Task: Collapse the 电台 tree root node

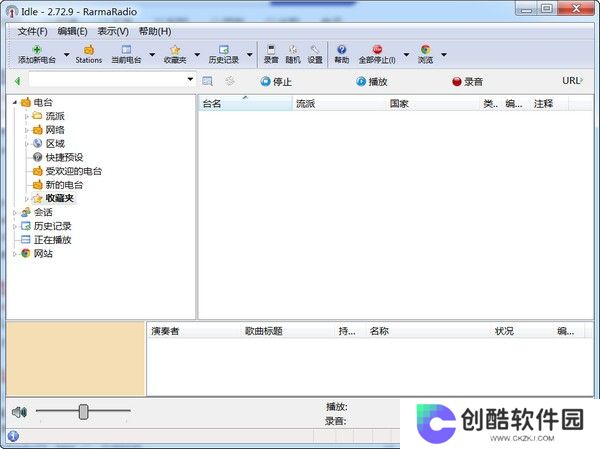Action: tap(15, 102)
